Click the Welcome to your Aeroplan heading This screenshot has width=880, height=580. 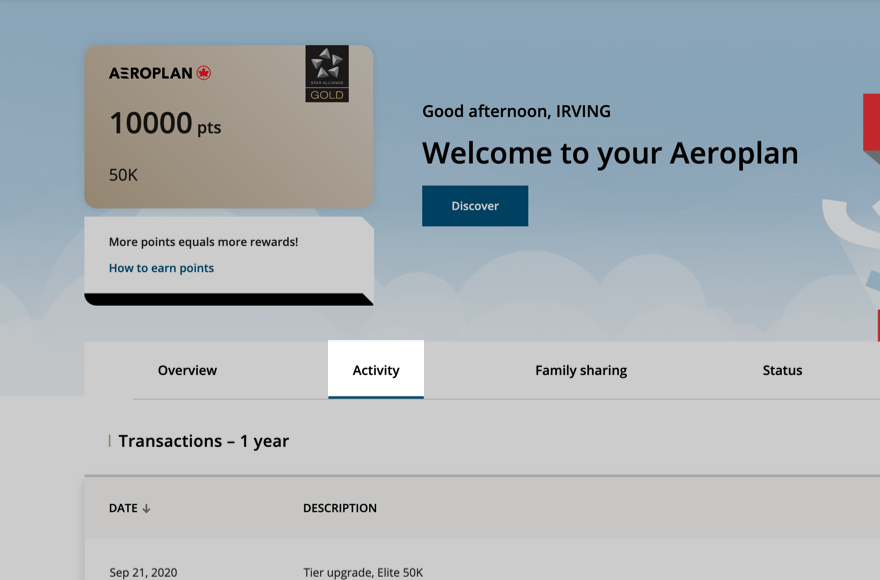[610, 153]
